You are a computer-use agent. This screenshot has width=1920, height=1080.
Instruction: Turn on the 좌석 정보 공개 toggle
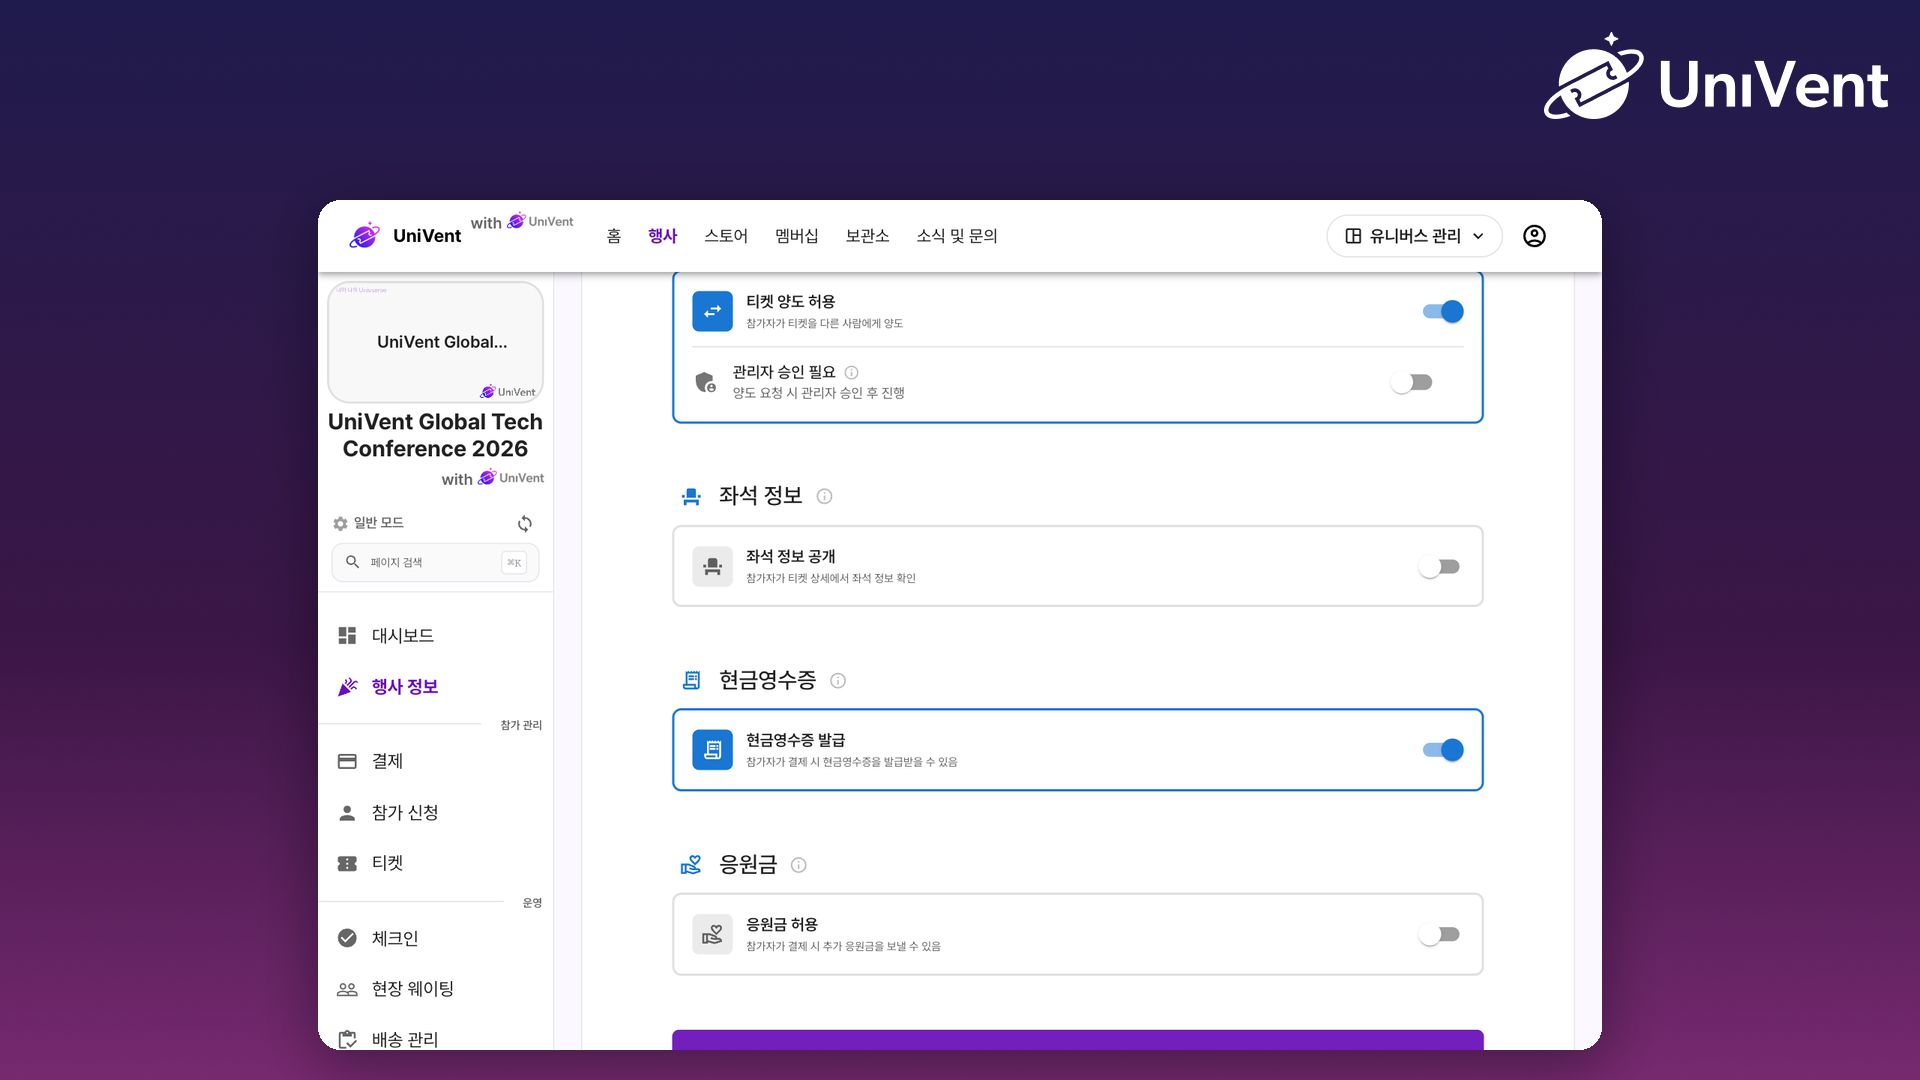(1440, 567)
